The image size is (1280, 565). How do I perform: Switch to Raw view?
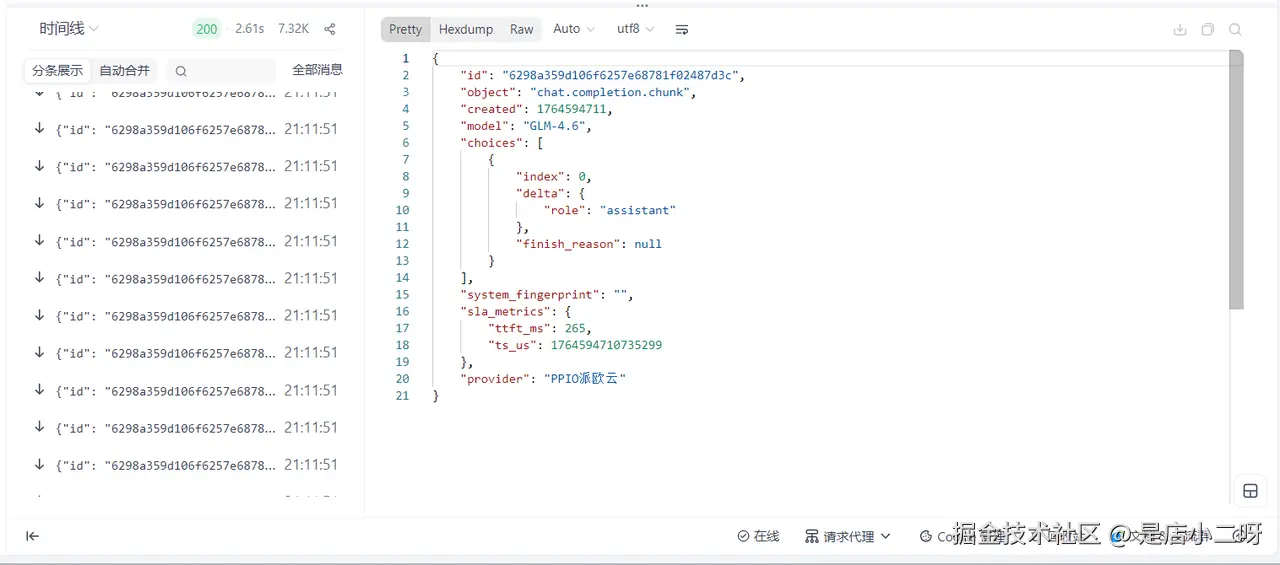pyautogui.click(x=522, y=29)
